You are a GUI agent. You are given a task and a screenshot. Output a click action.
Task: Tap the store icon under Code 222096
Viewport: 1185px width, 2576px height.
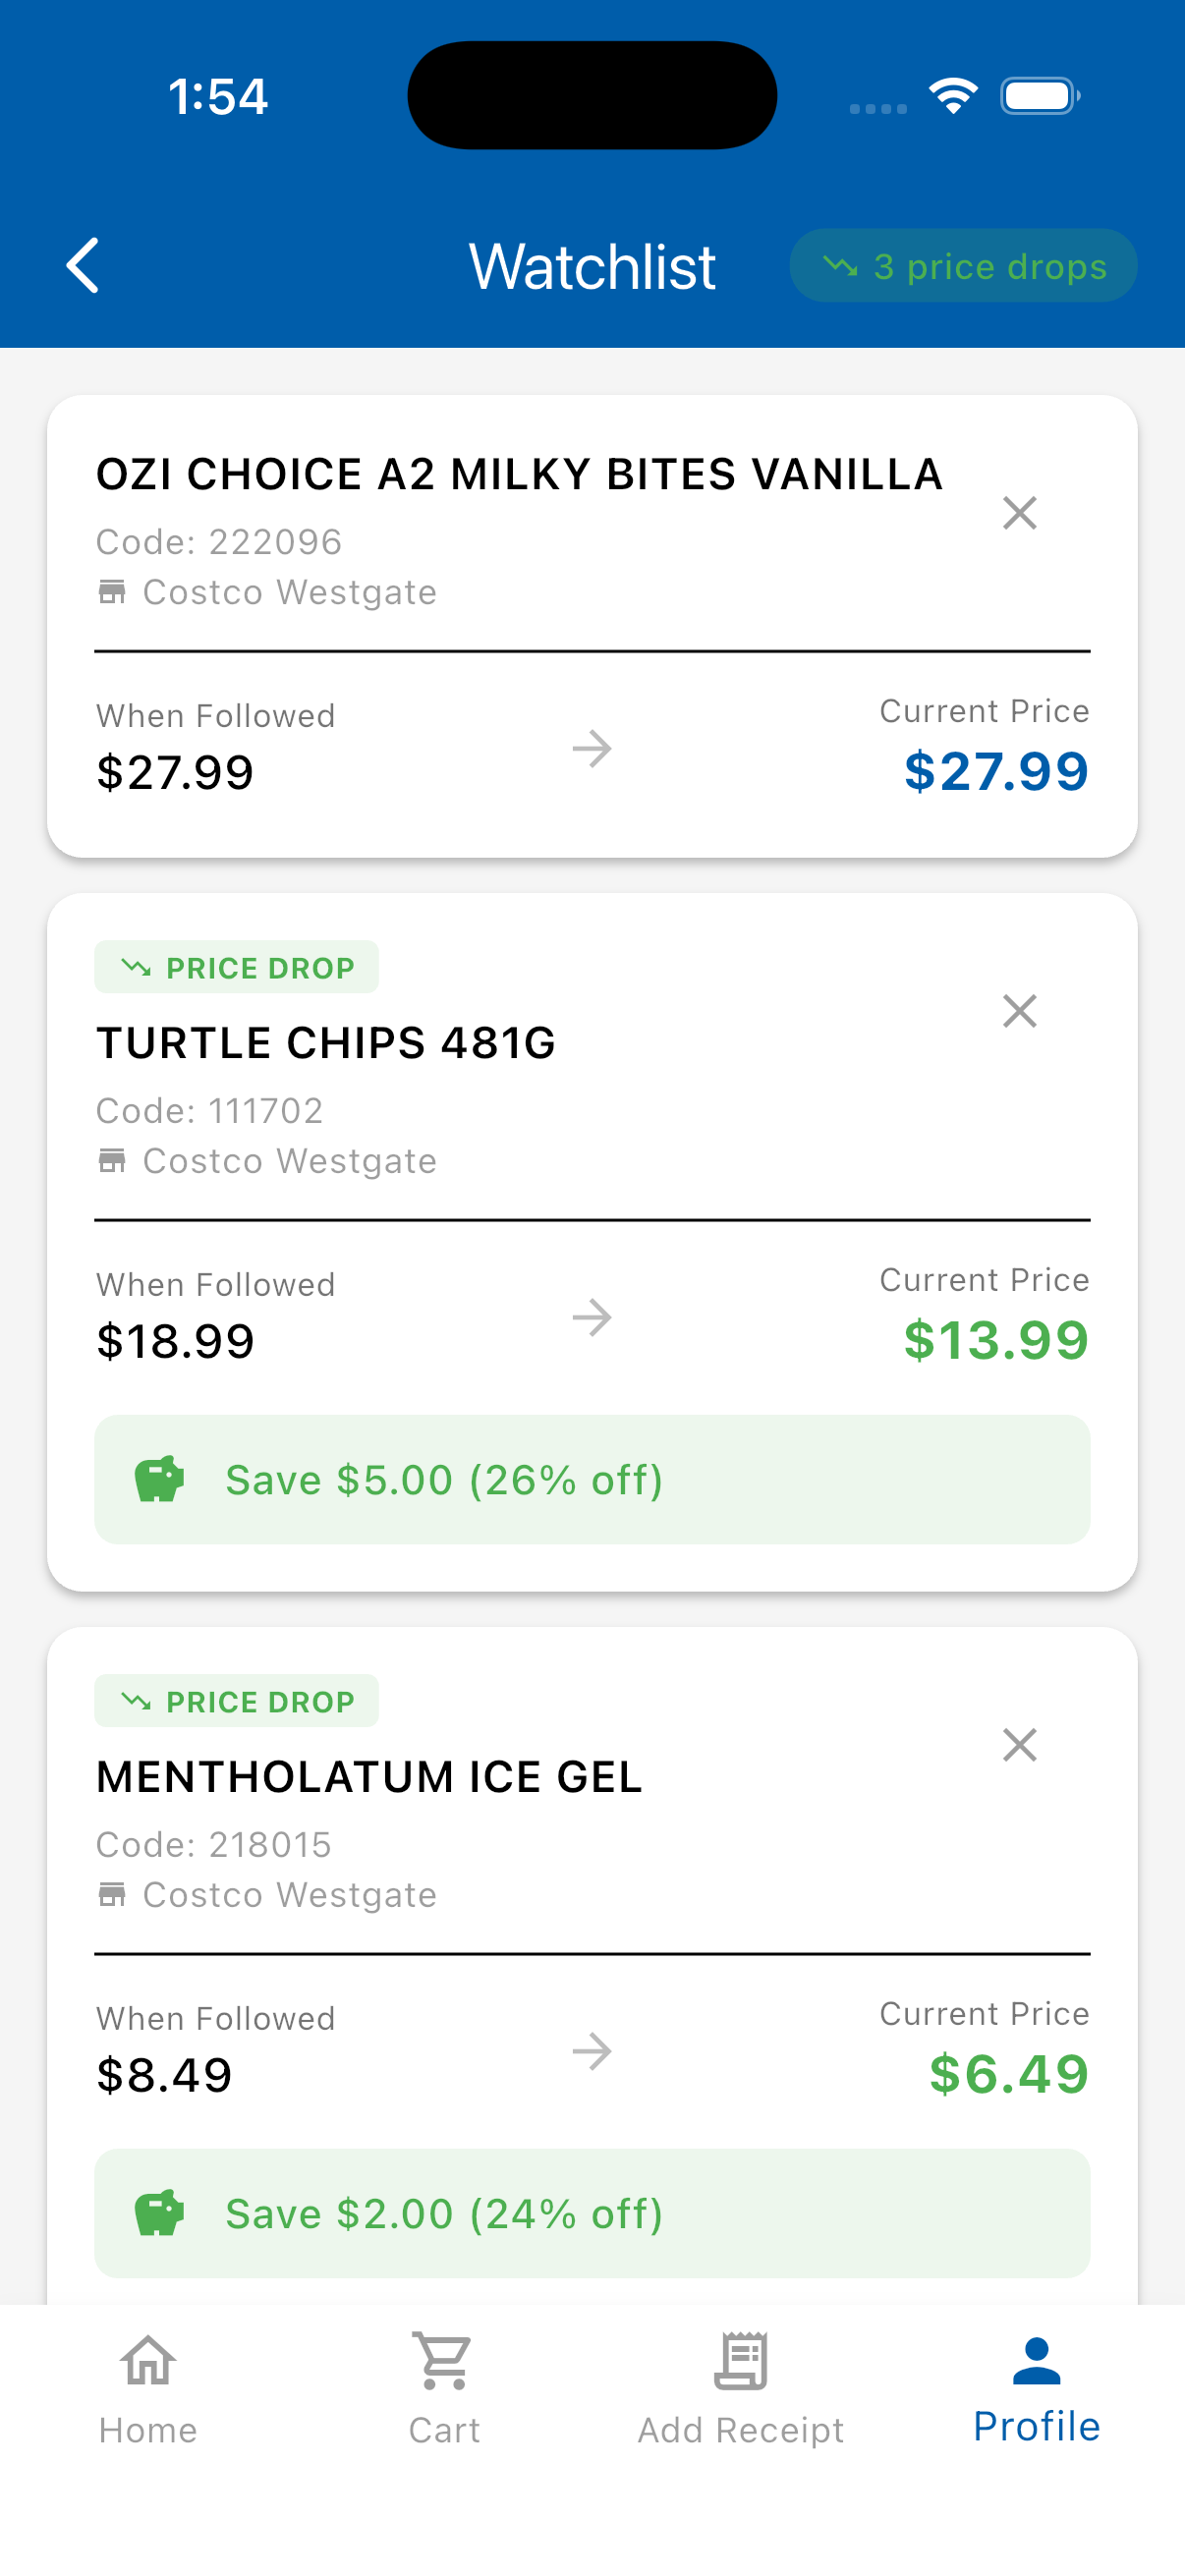point(112,592)
